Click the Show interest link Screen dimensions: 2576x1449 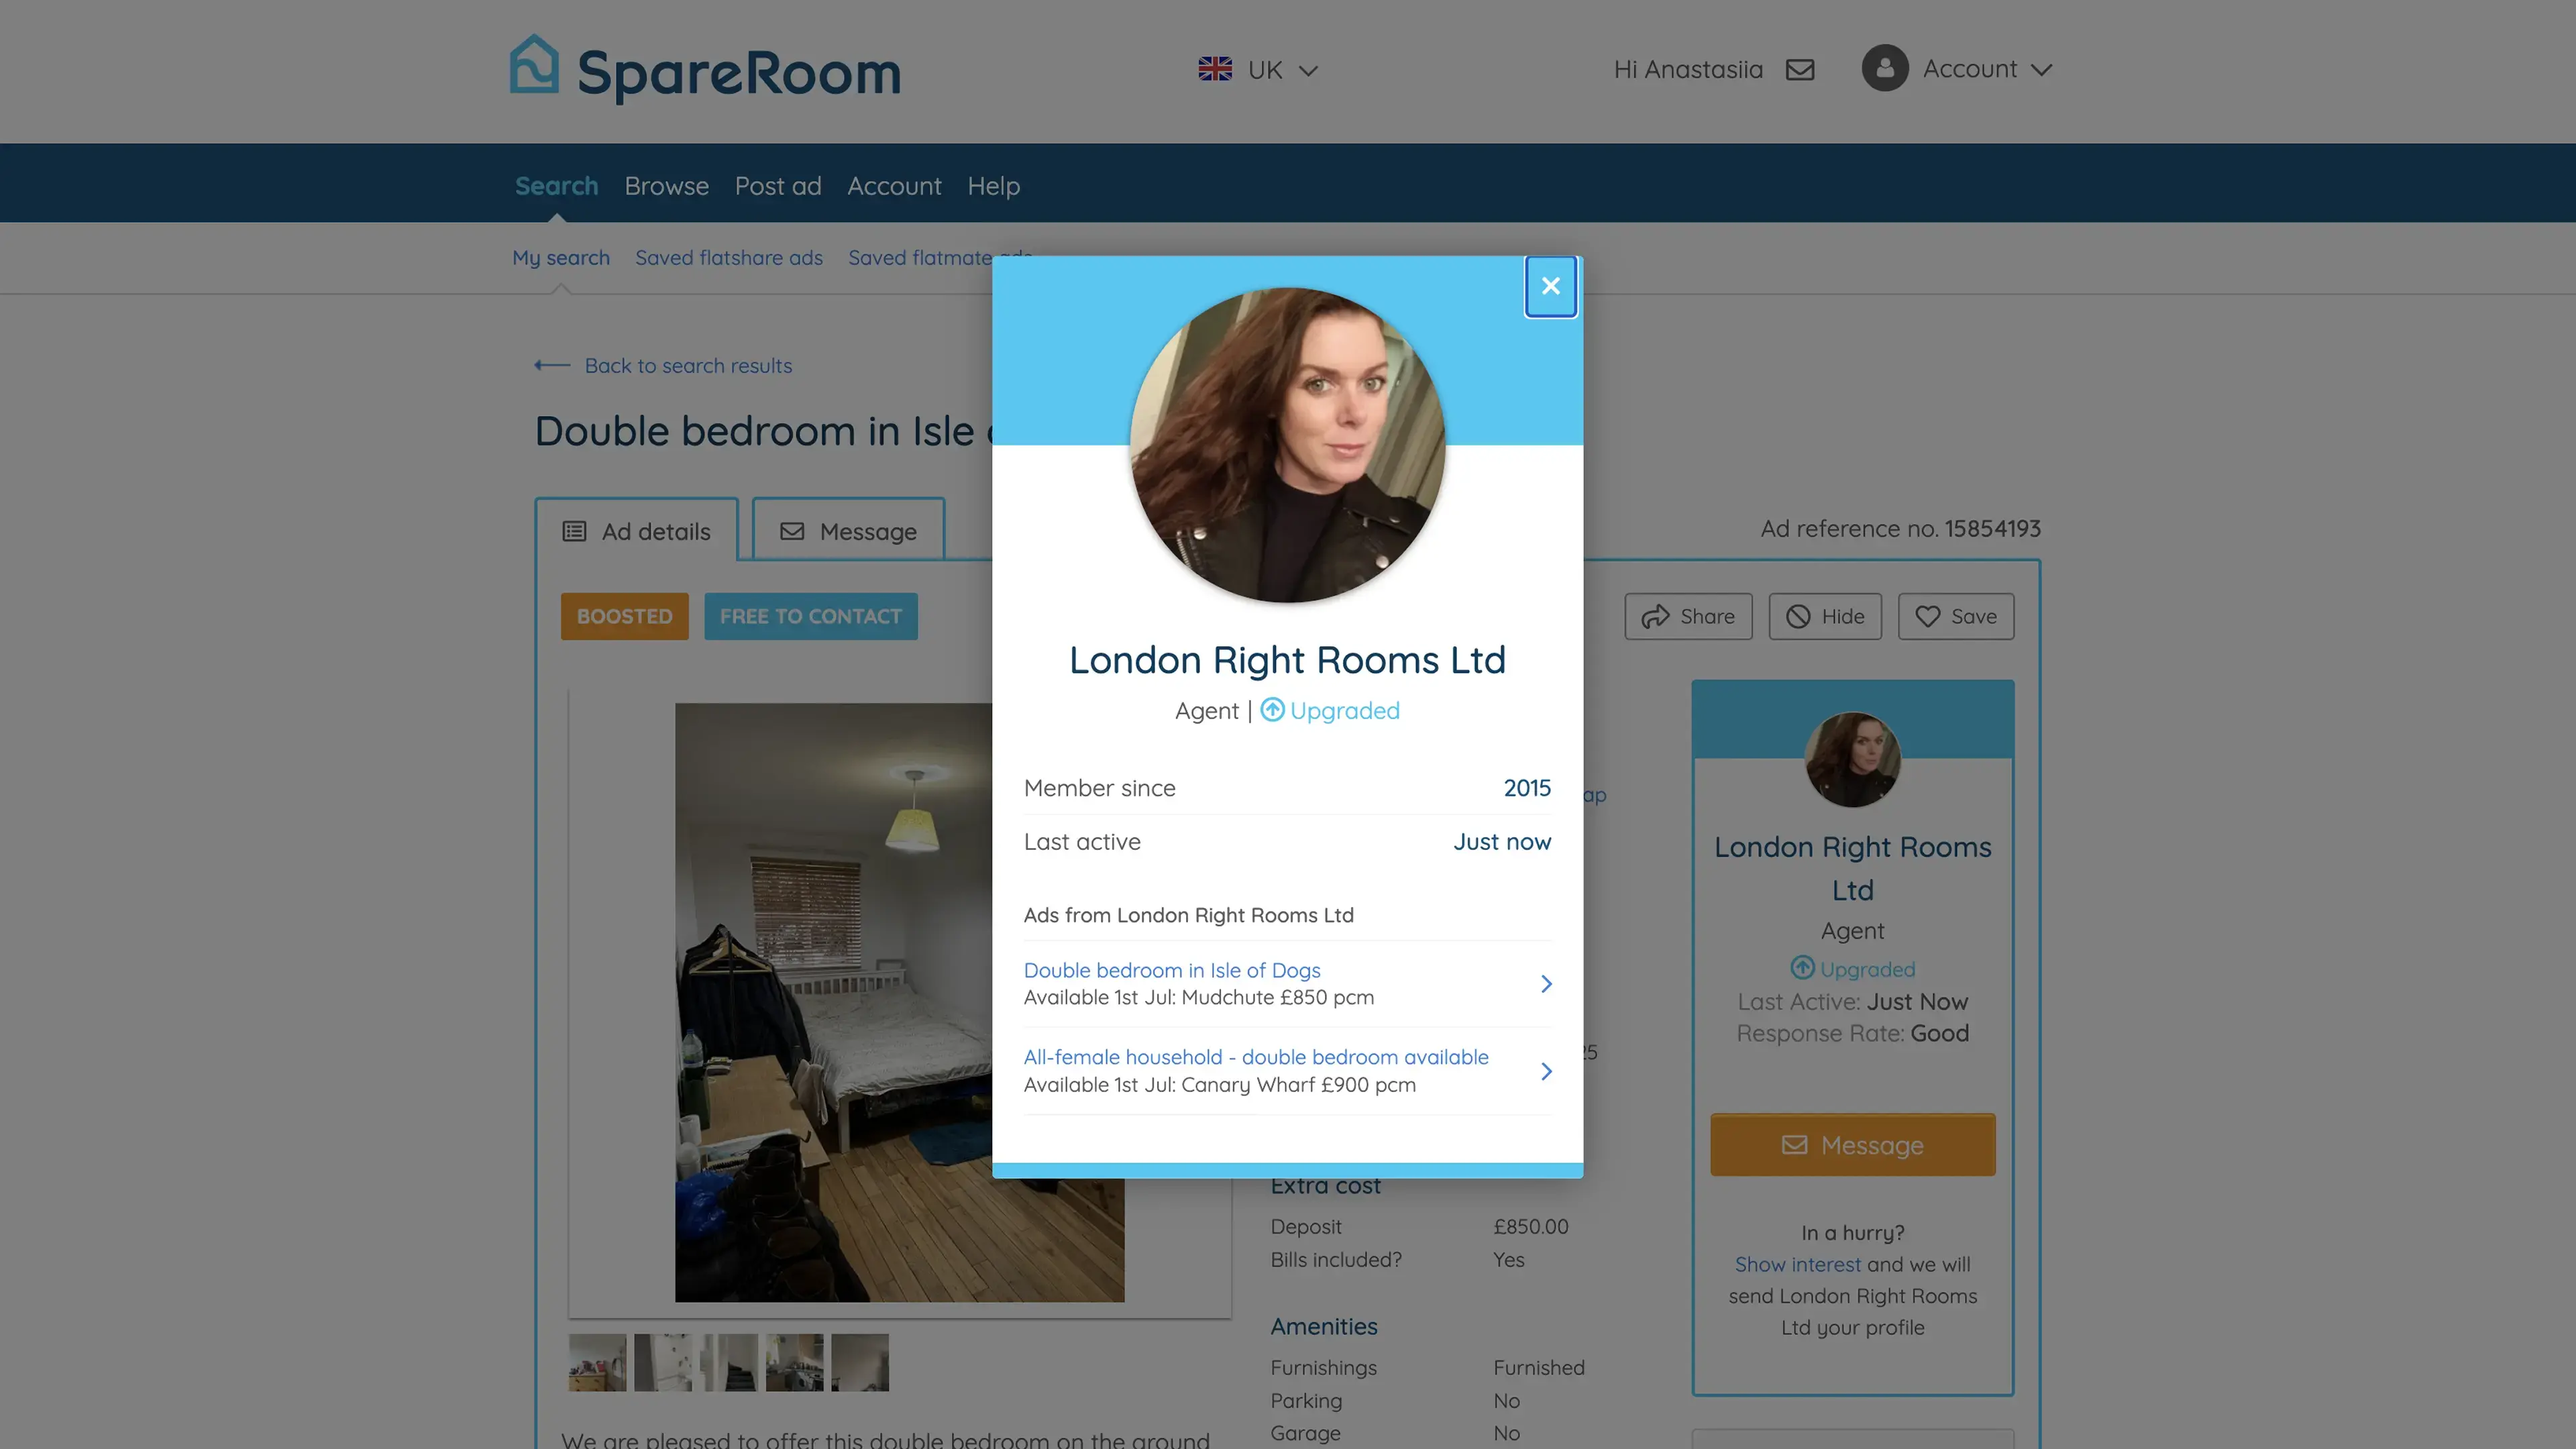1797,1264
